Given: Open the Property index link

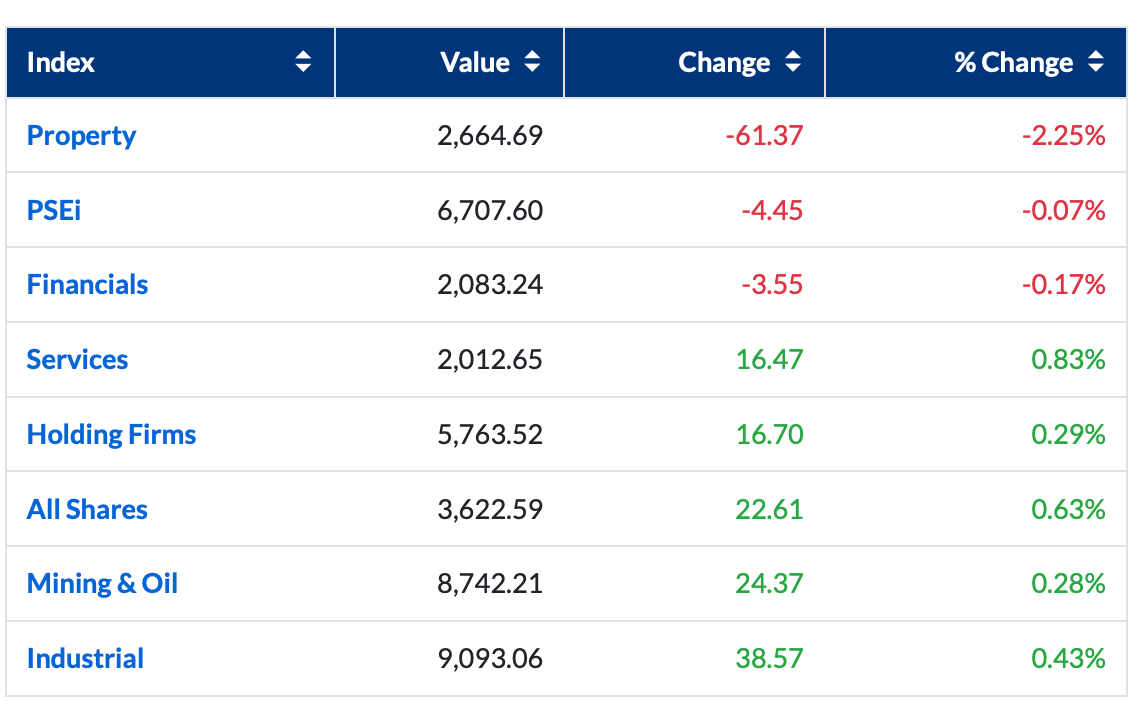Looking at the screenshot, I should point(81,136).
